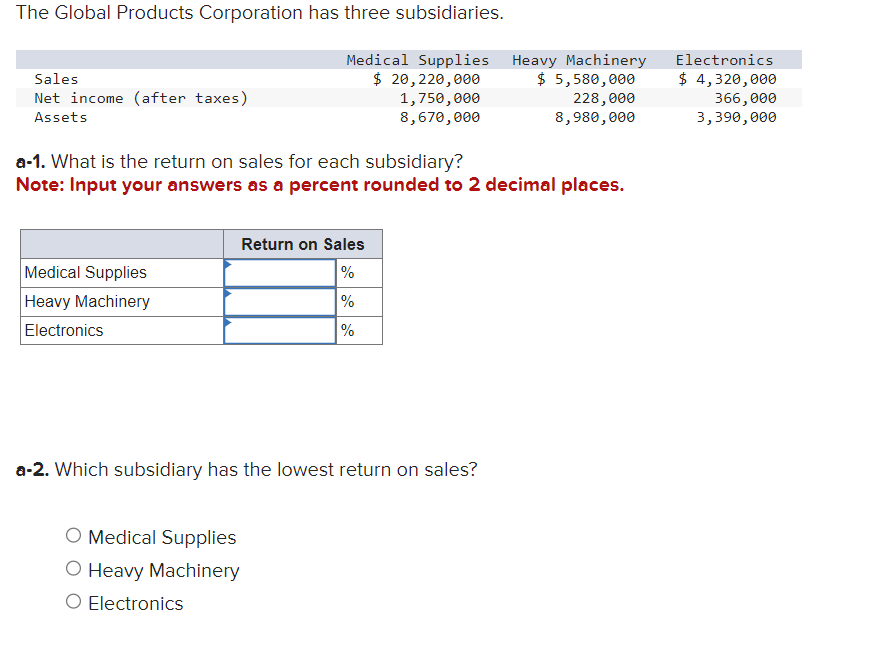Click the Heavy Machinery column header
888x656 pixels.
click(579, 60)
